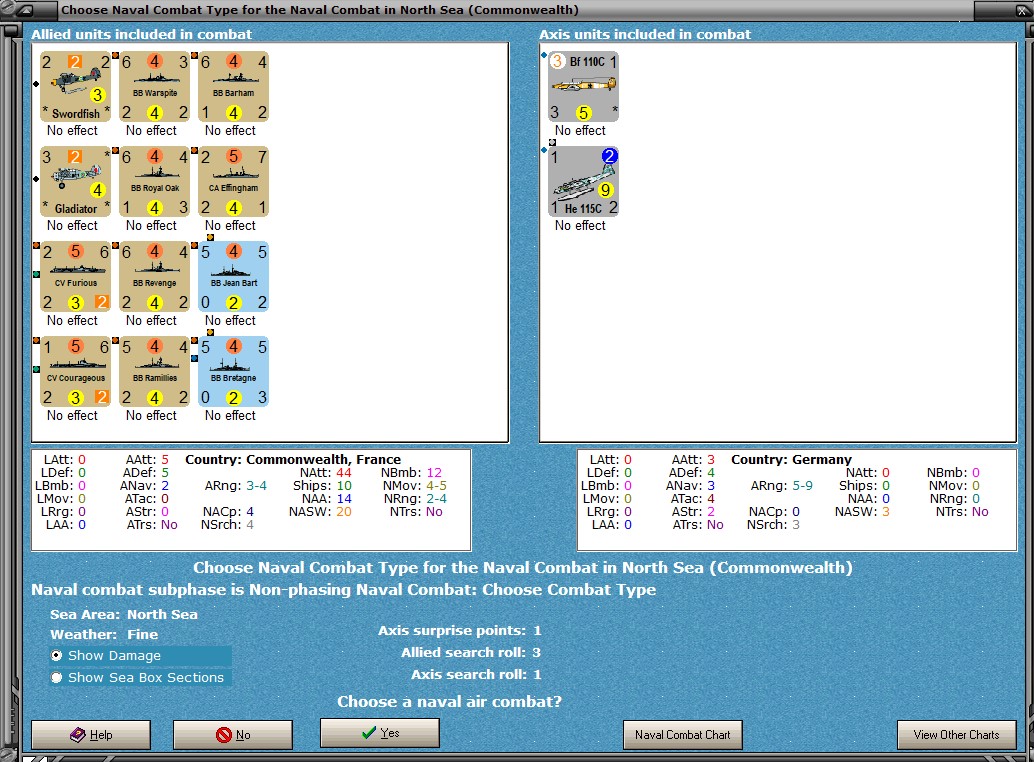Click the BB Warspite battleship counter
Screen dimensions: 1034x762
pyautogui.click(x=154, y=87)
